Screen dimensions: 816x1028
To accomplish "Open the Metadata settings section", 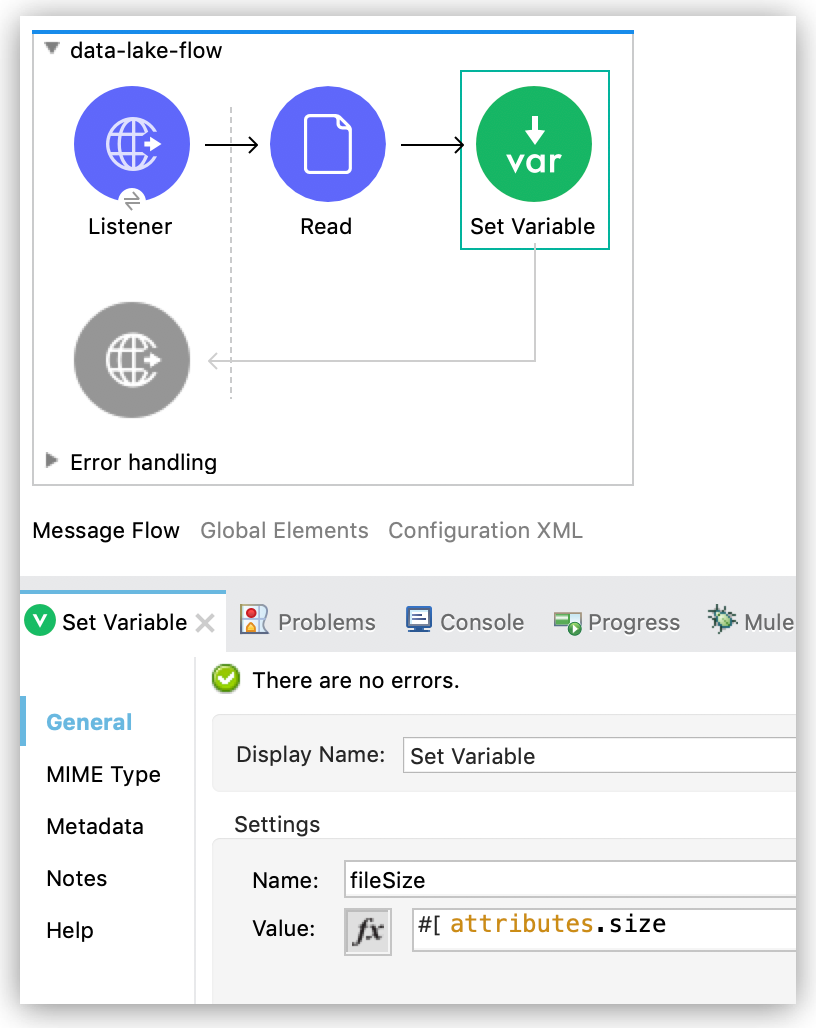I will point(94,826).
